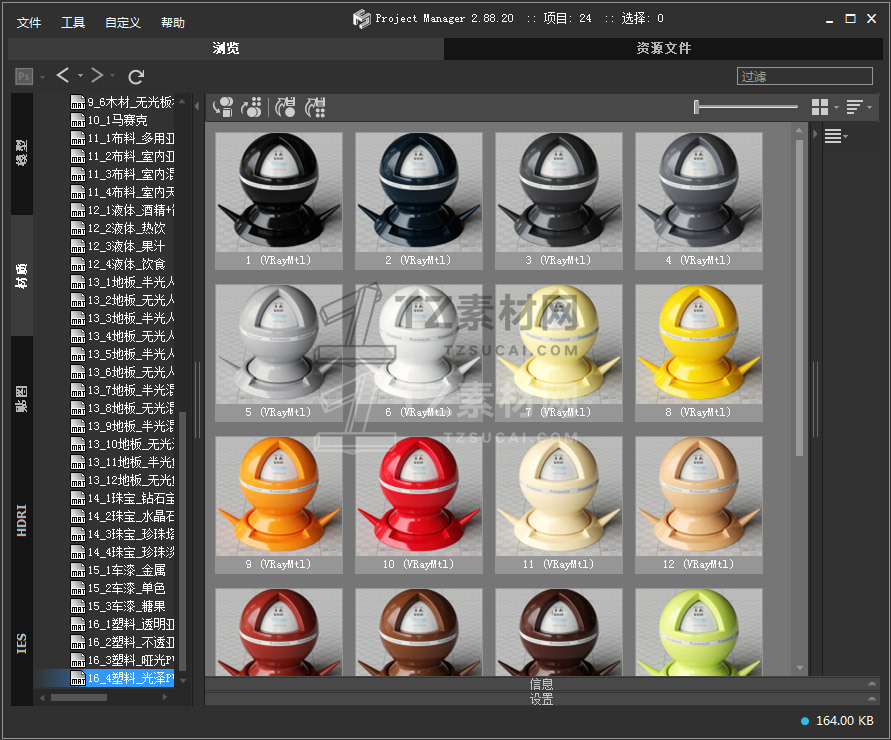Click the second material toolbar icon
Screen dimensions: 891x740
[253, 107]
